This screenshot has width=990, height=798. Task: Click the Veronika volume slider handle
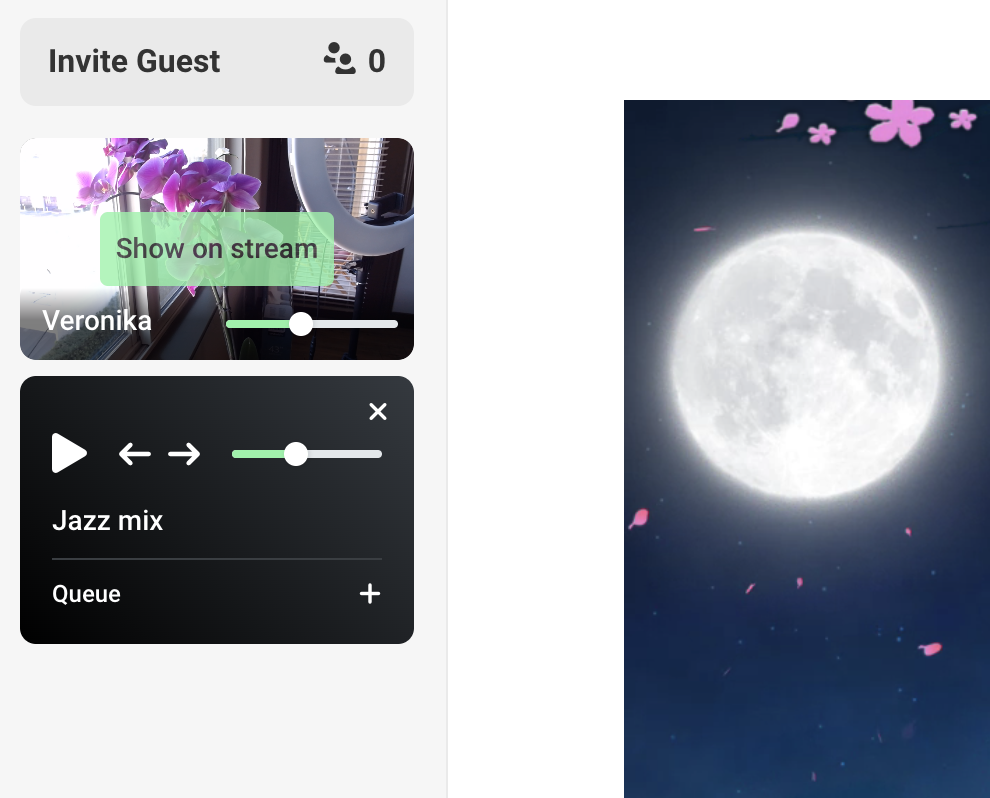pyautogui.click(x=301, y=324)
